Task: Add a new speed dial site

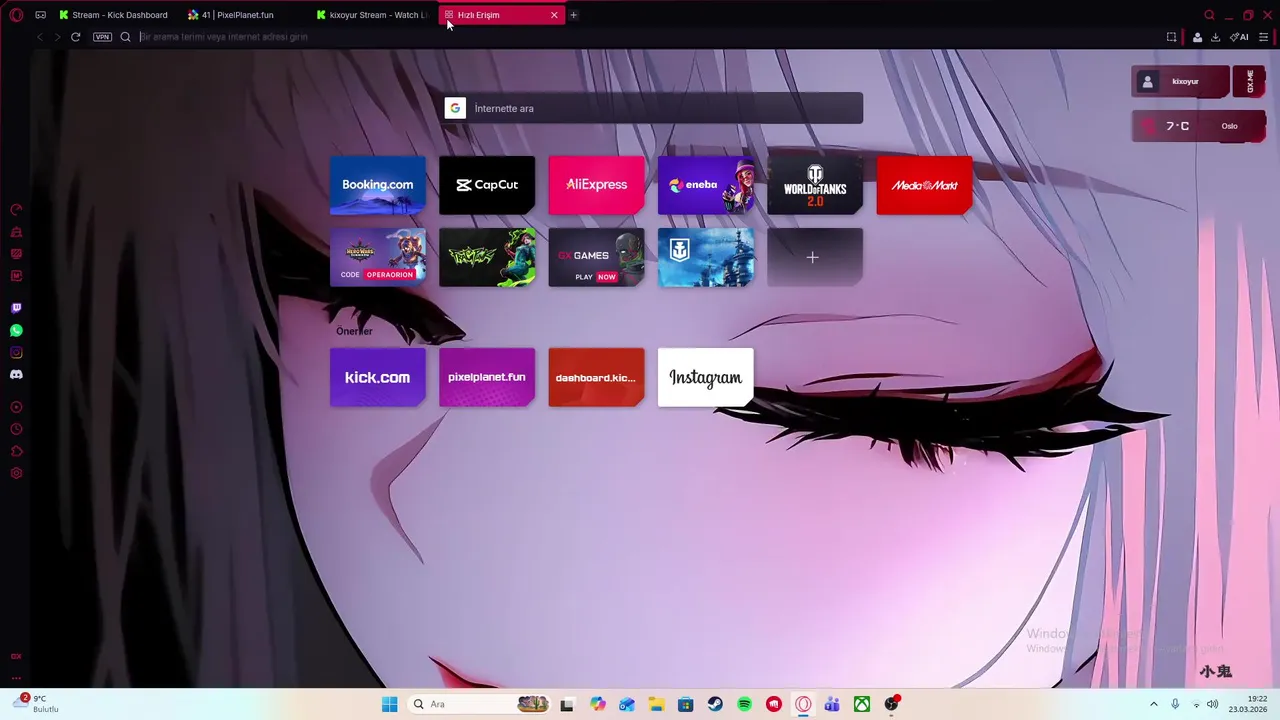Action: tap(815, 257)
